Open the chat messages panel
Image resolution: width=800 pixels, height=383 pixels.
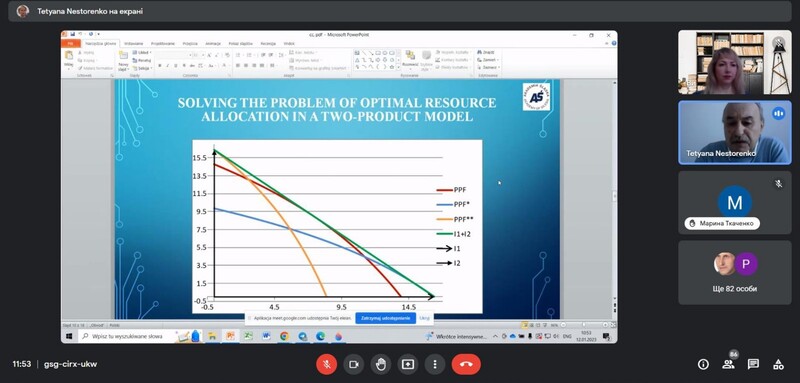(x=753, y=364)
